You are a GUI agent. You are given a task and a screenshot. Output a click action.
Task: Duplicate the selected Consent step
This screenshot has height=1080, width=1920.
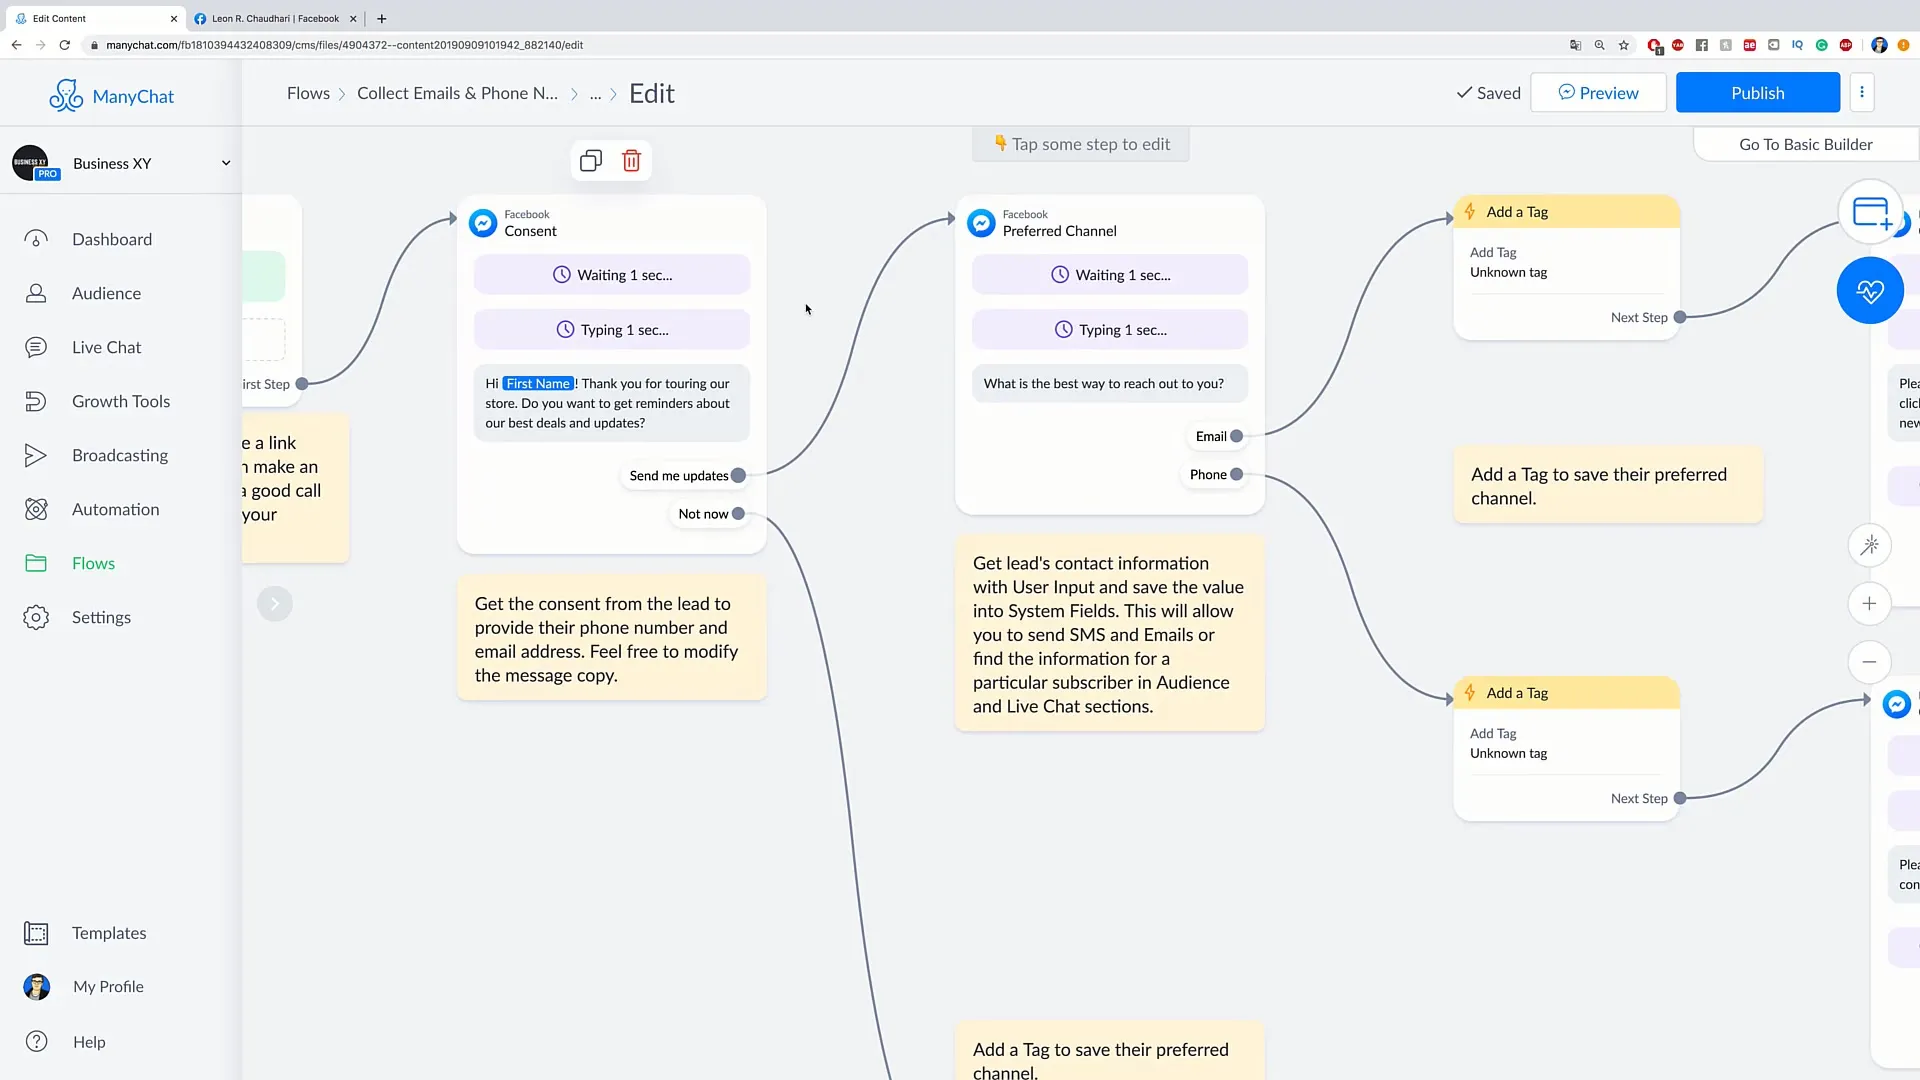click(591, 160)
